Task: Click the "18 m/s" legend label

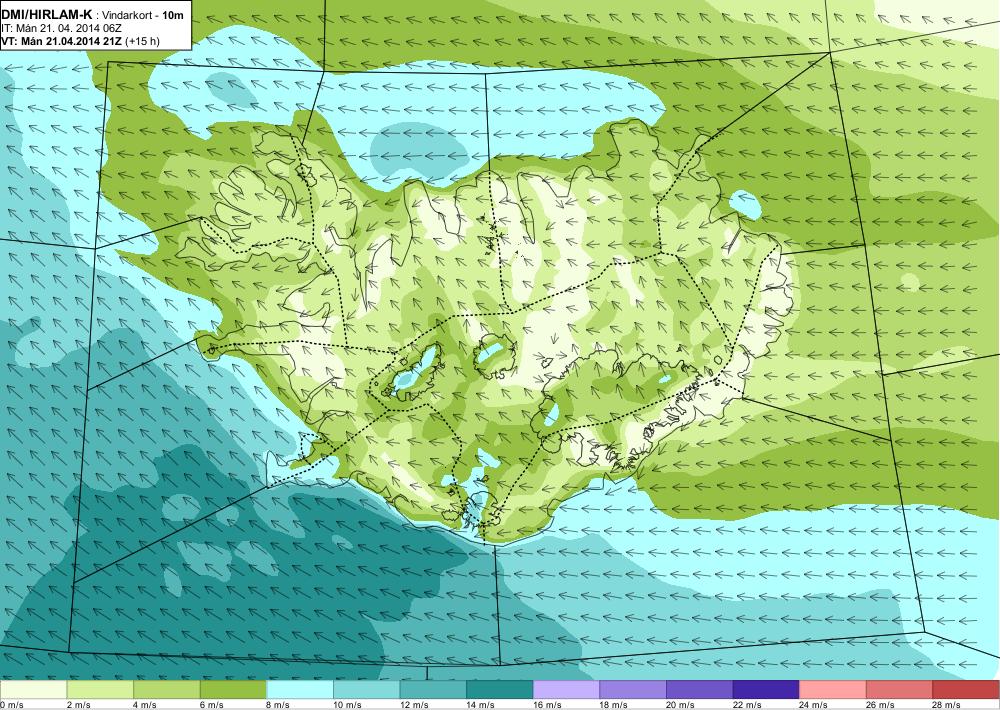Action: pyautogui.click(x=614, y=705)
